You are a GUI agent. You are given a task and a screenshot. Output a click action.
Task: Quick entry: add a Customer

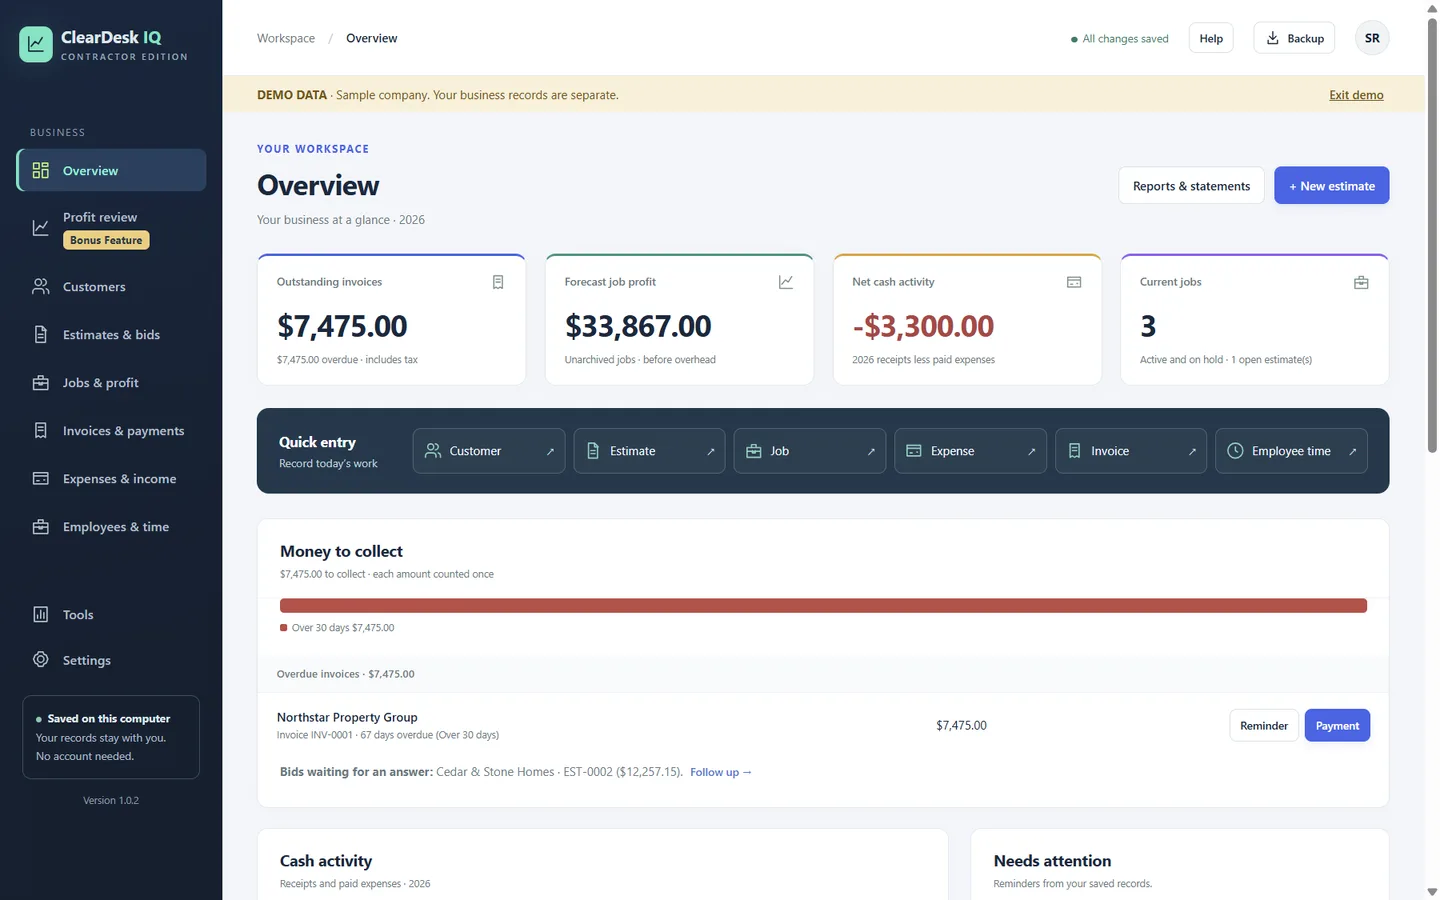click(489, 451)
